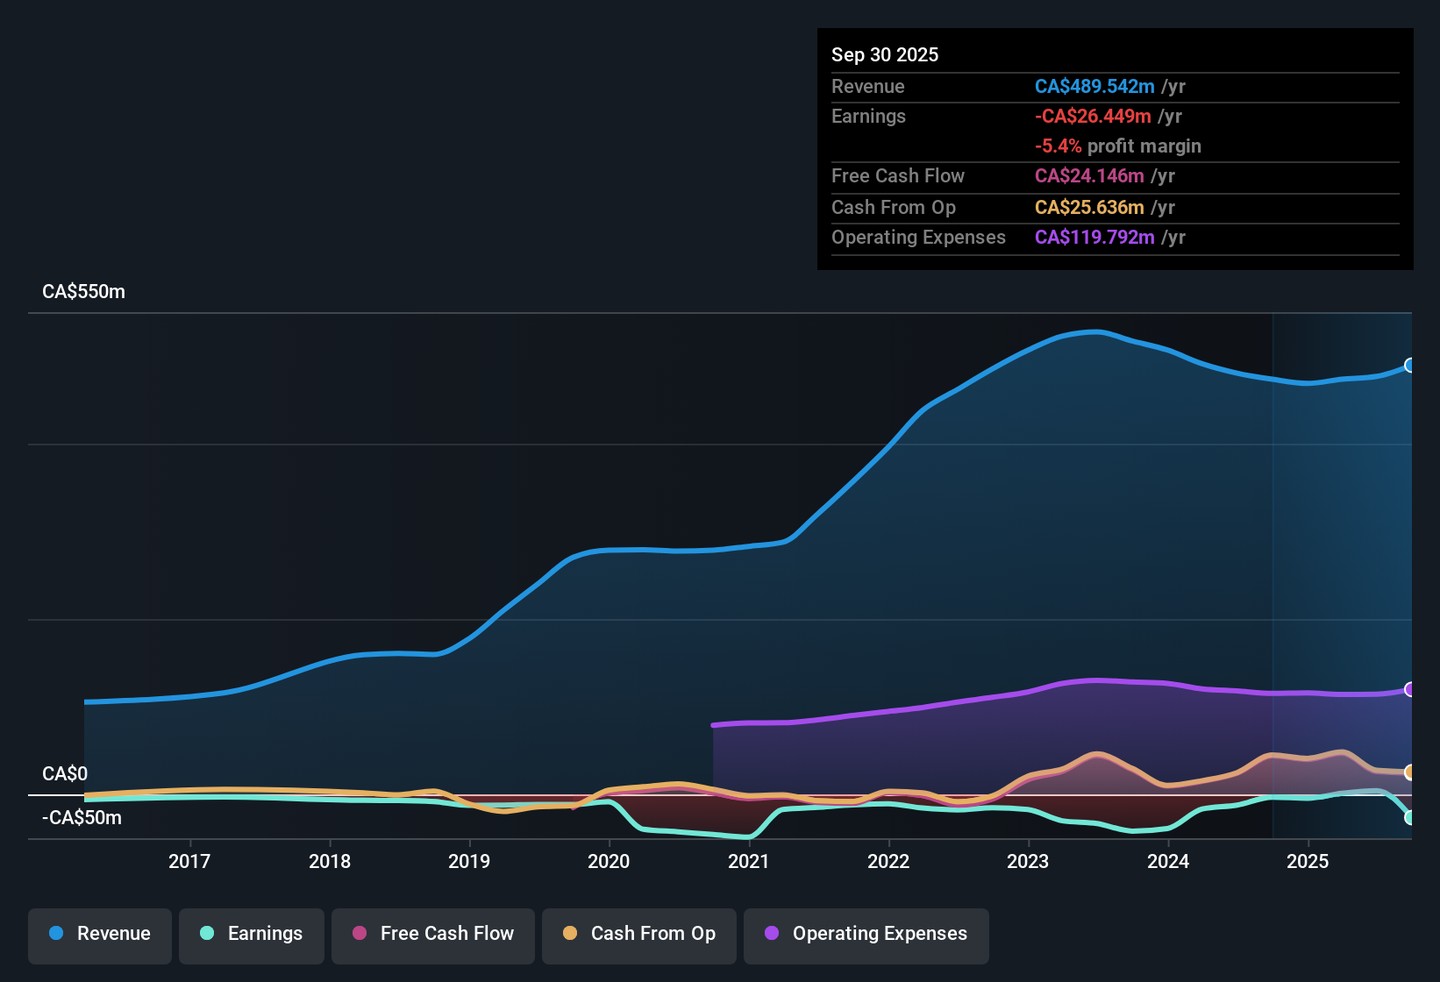The image size is (1440, 982).
Task: Click the -5.4% profit margin text
Action: pyautogui.click(x=1118, y=146)
